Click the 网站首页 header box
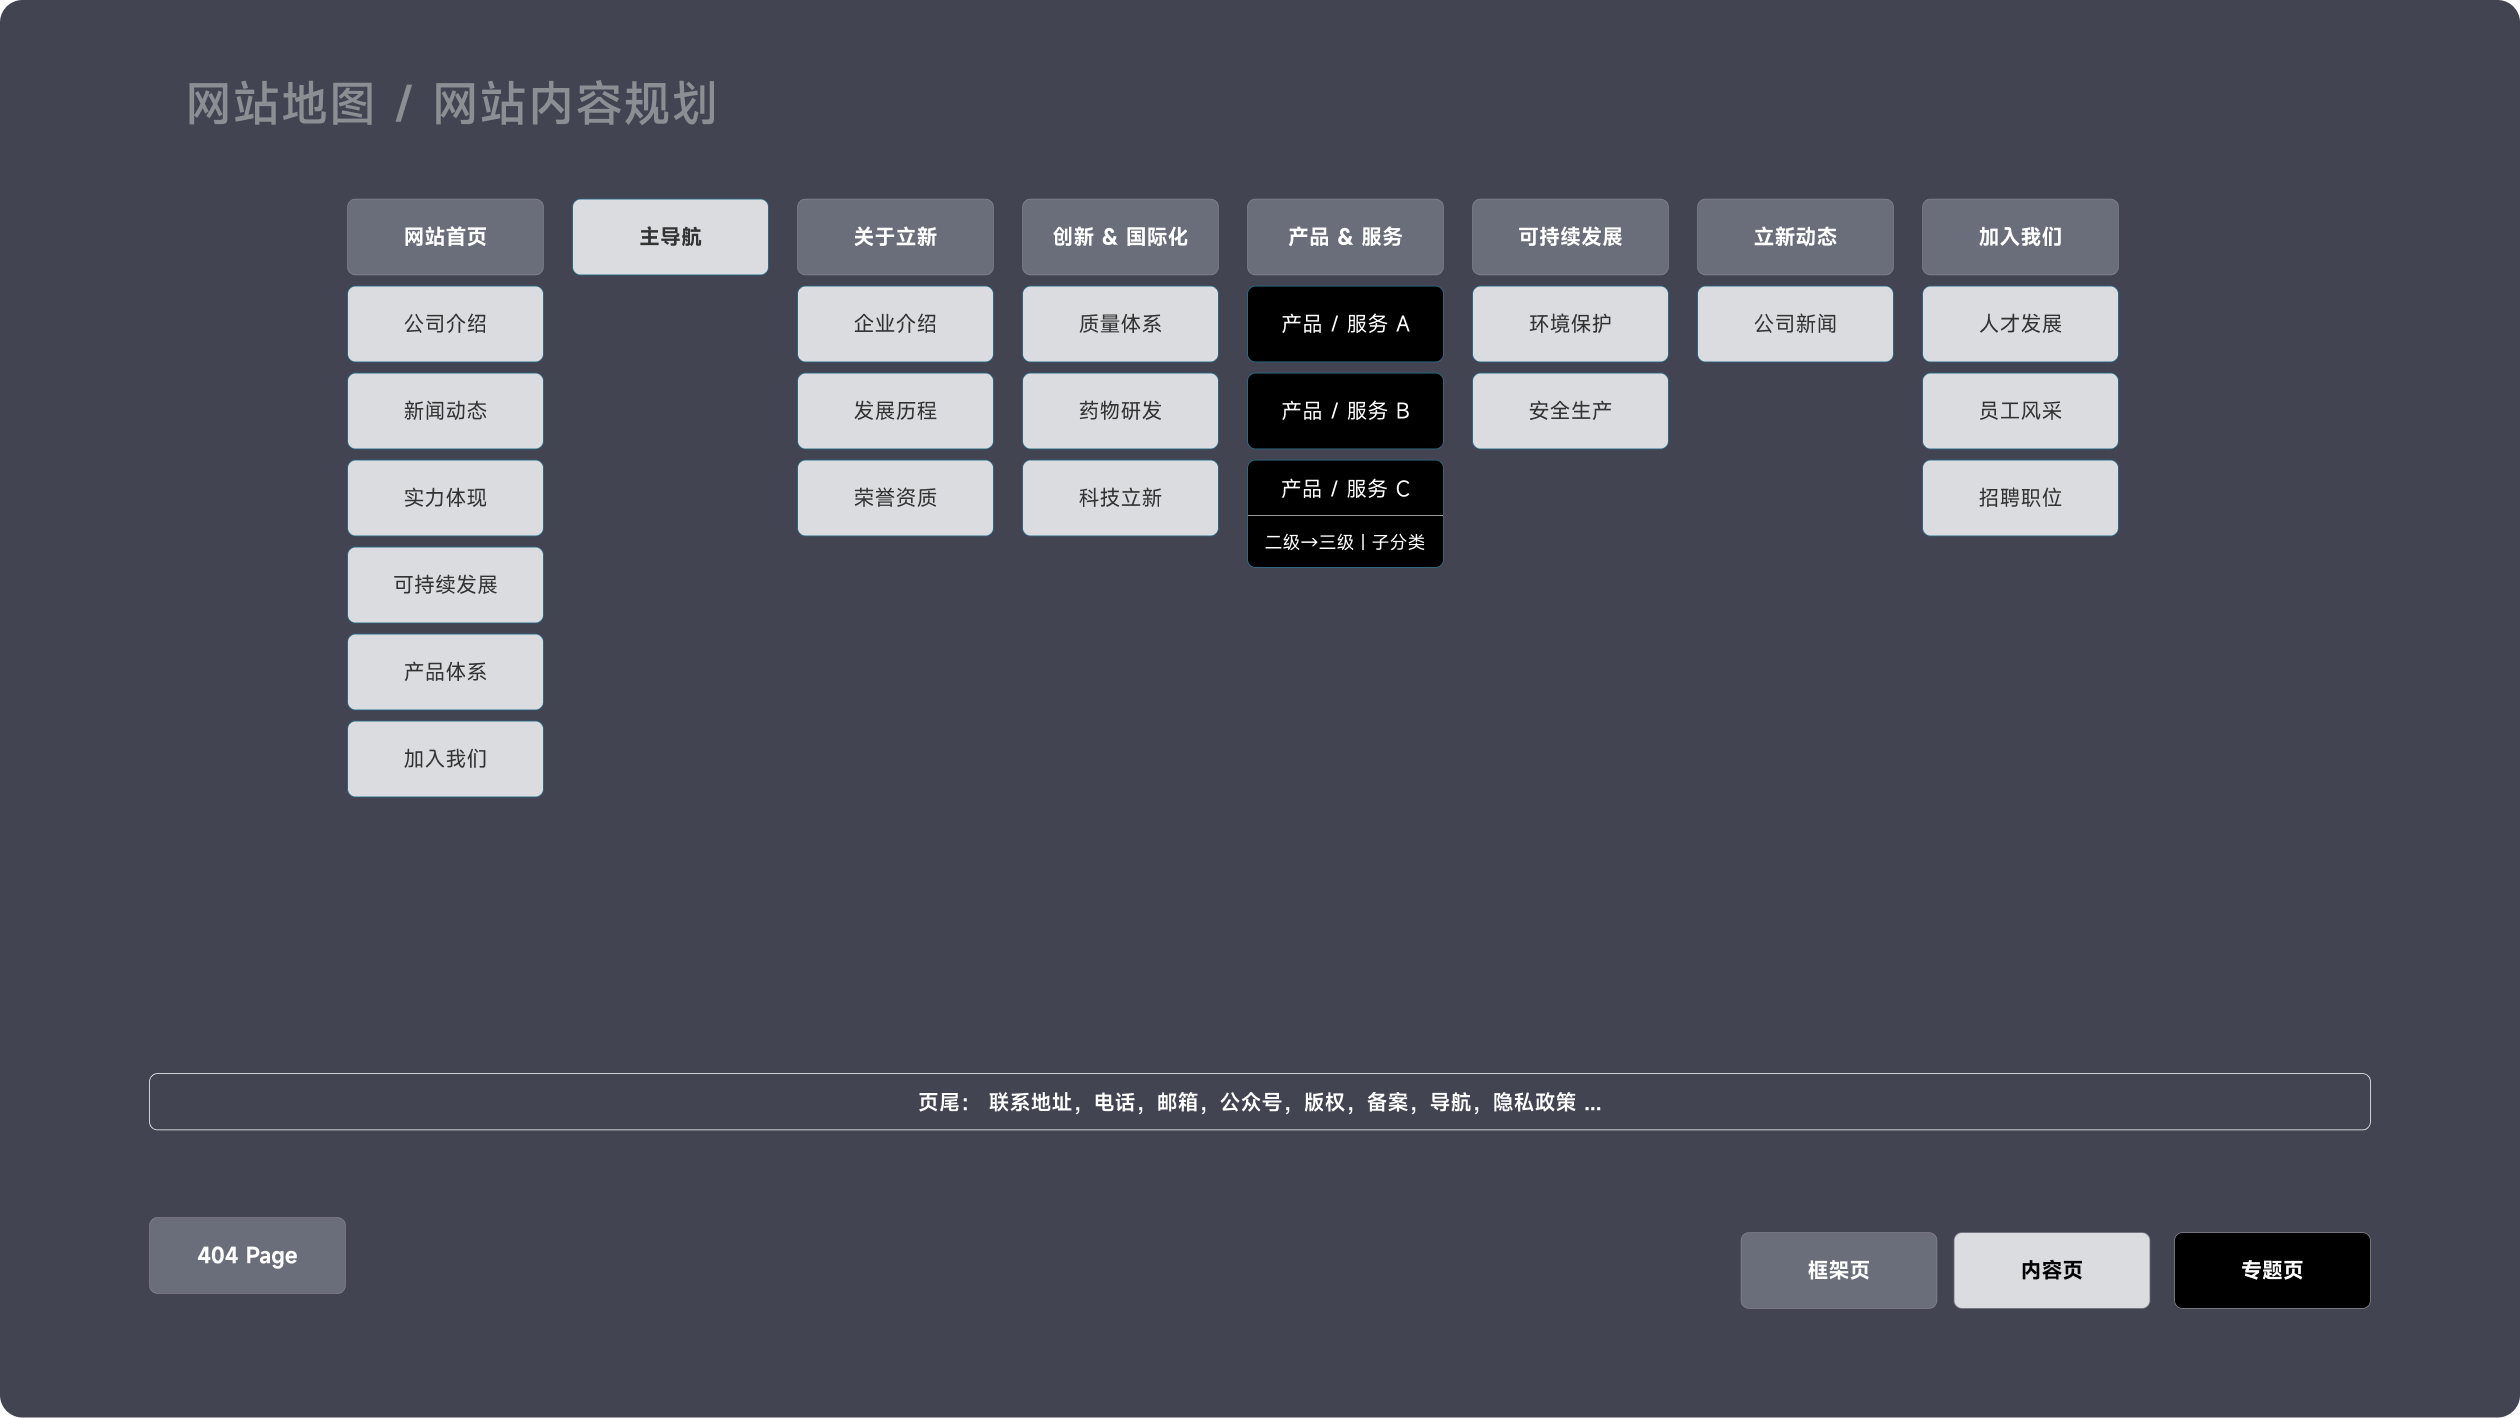The height and width of the screenshot is (1418, 2520). point(445,237)
